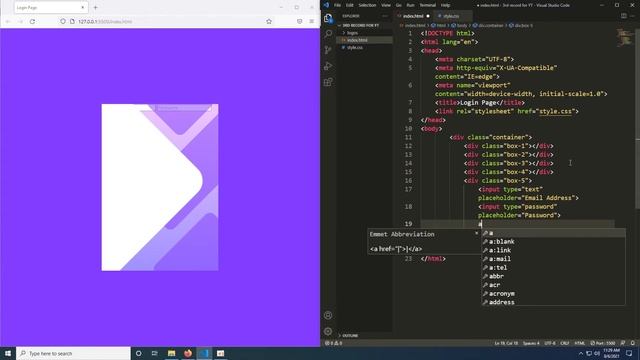This screenshot has width=640, height=360.
Task: Reload the page in Firefox
Action: pos(32,21)
